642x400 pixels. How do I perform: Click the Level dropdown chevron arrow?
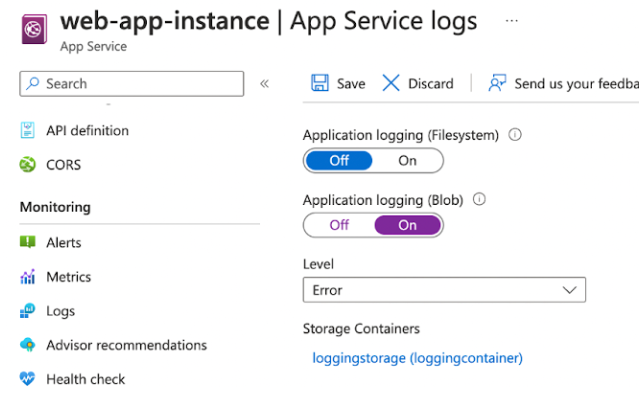click(569, 290)
